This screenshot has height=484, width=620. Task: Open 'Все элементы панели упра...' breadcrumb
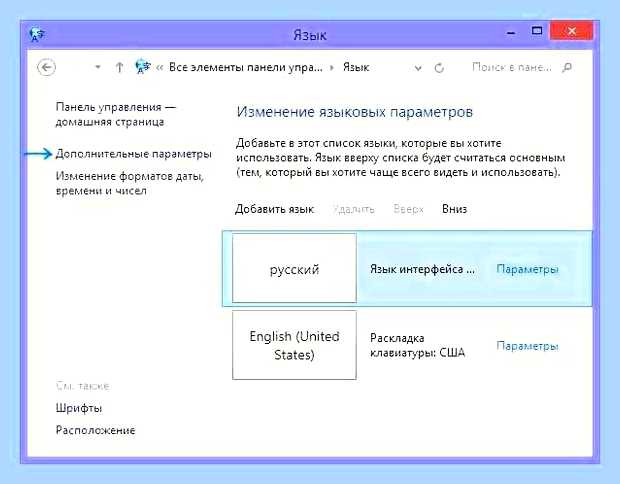click(x=245, y=67)
